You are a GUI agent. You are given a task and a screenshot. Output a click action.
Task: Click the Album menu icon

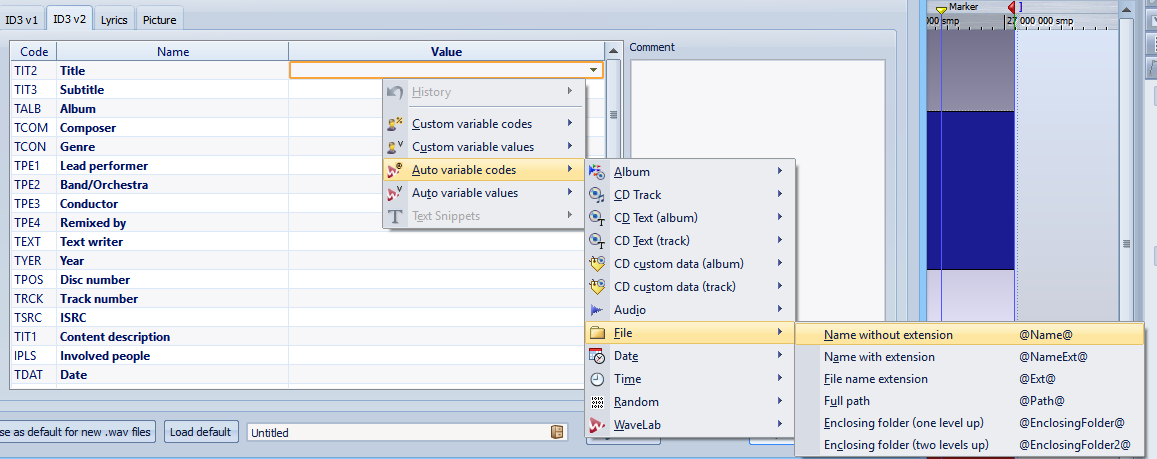[597, 172]
